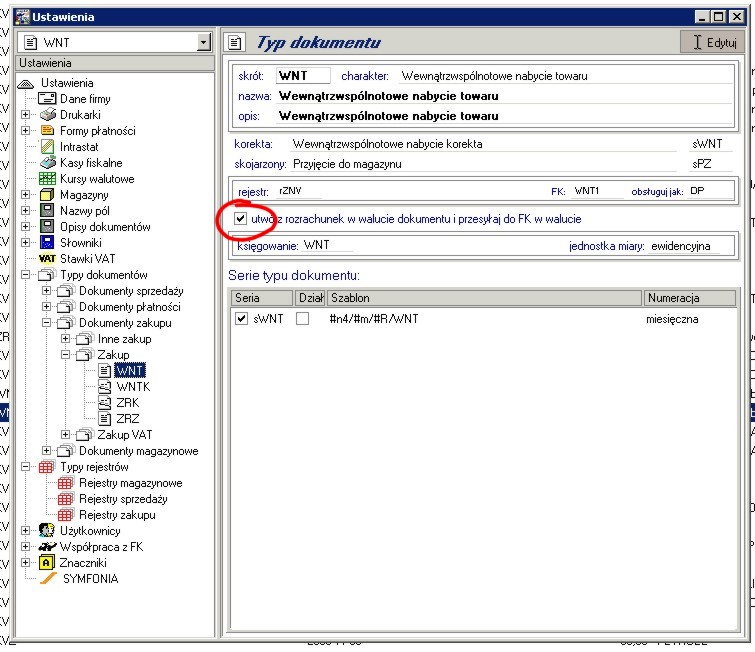755x652 pixels.
Task: Open the WNT document type dropdown
Action: click(204, 42)
